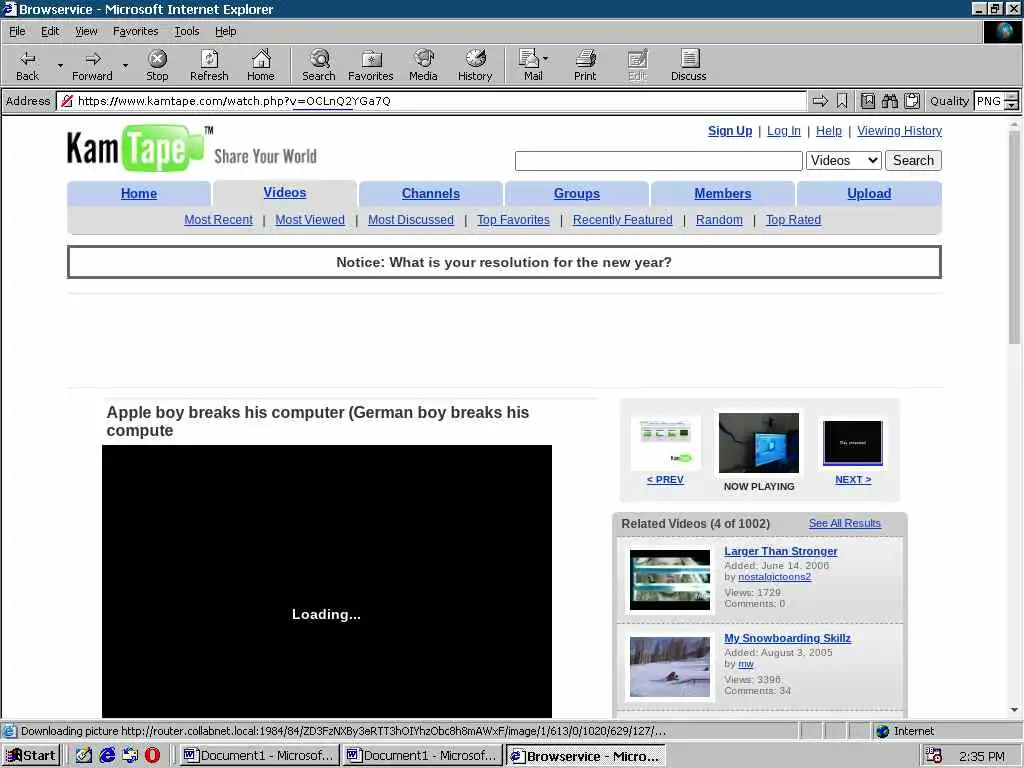Open the Back history dropdown arrow
This screenshot has height=768, width=1024.
(x=60, y=65)
